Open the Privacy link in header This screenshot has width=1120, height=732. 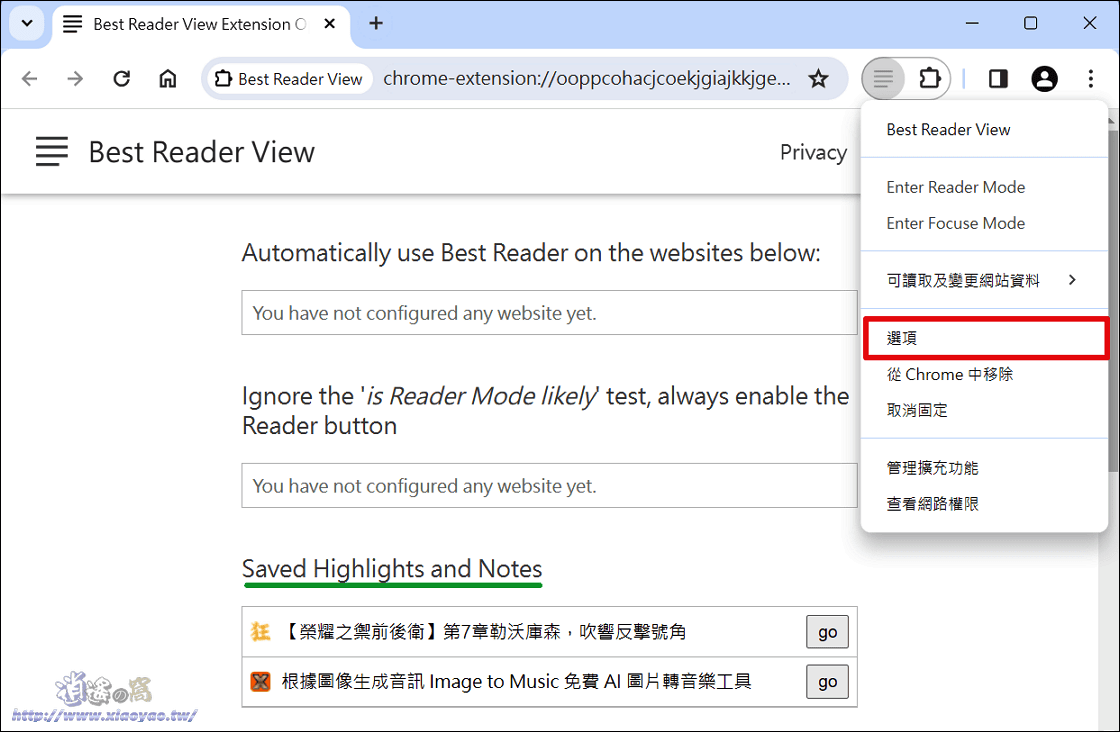tap(813, 152)
